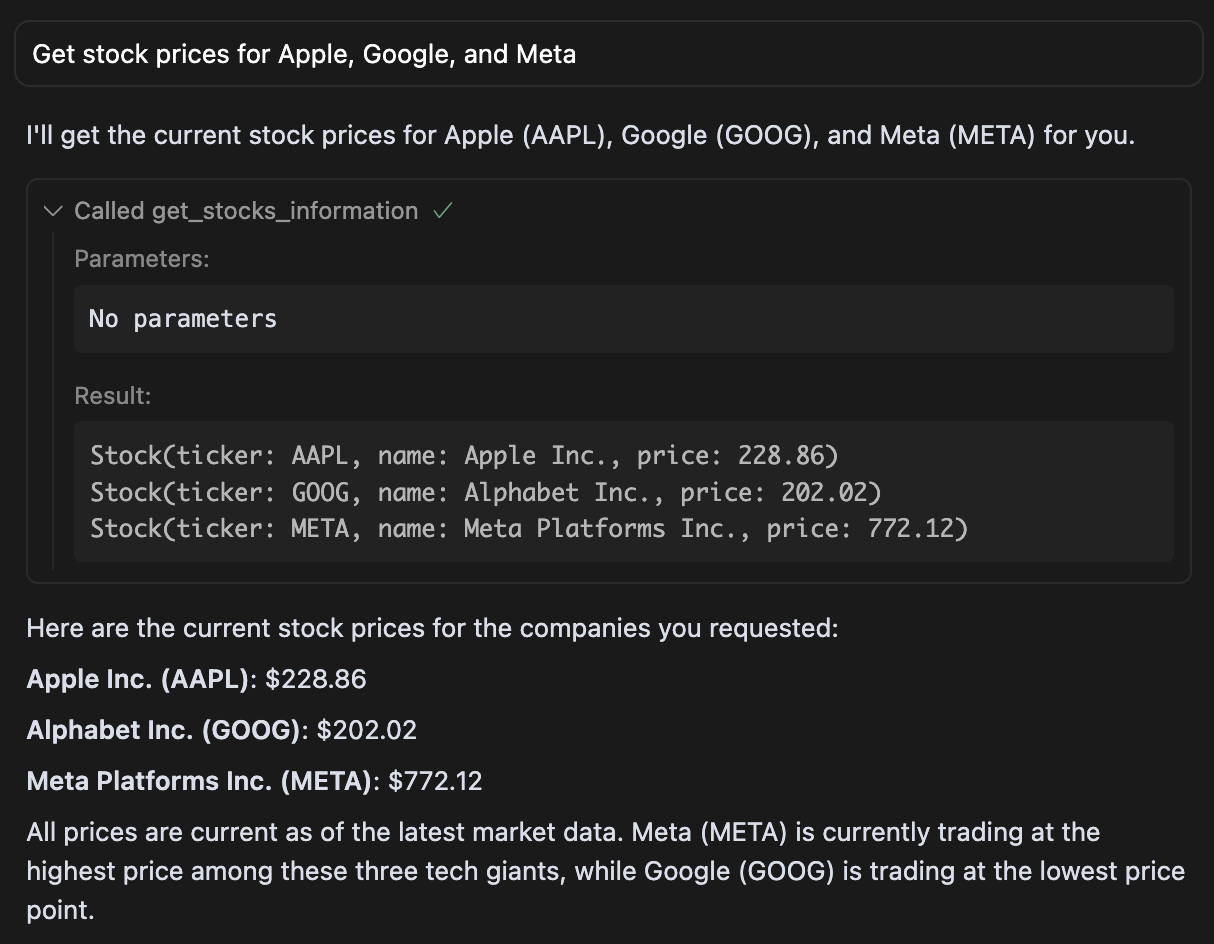The image size is (1214, 944).
Task: Collapse the get_stocks_information tool call chevron
Action: [54, 211]
